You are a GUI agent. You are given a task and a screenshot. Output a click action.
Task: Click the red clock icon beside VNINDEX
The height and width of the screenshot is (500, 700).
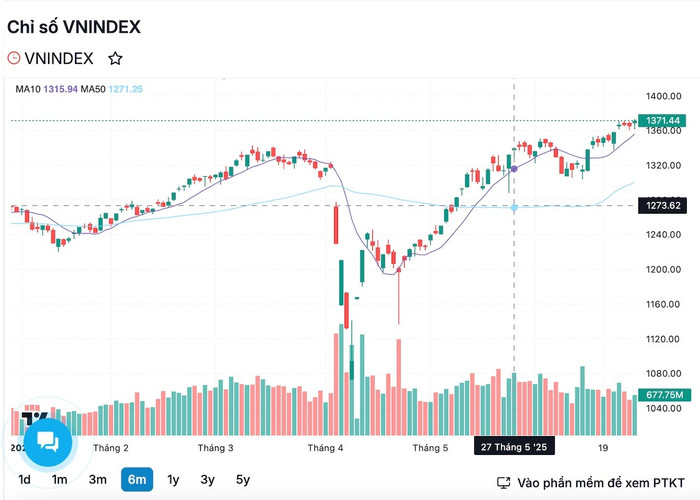(x=14, y=58)
